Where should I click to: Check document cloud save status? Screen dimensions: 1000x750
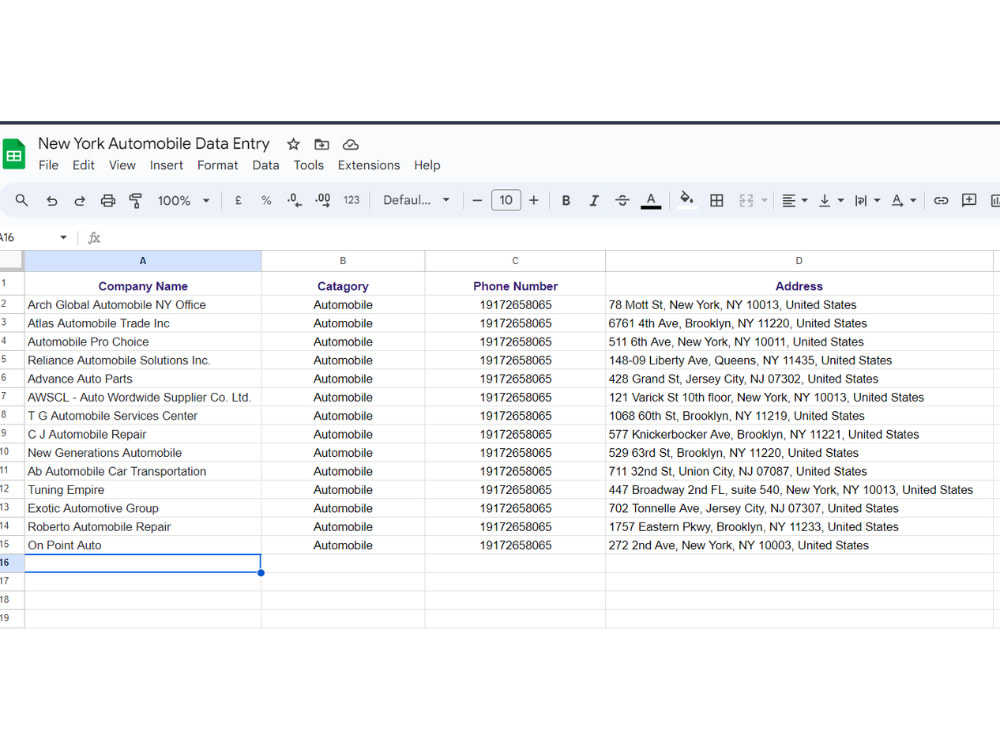pyautogui.click(x=350, y=144)
